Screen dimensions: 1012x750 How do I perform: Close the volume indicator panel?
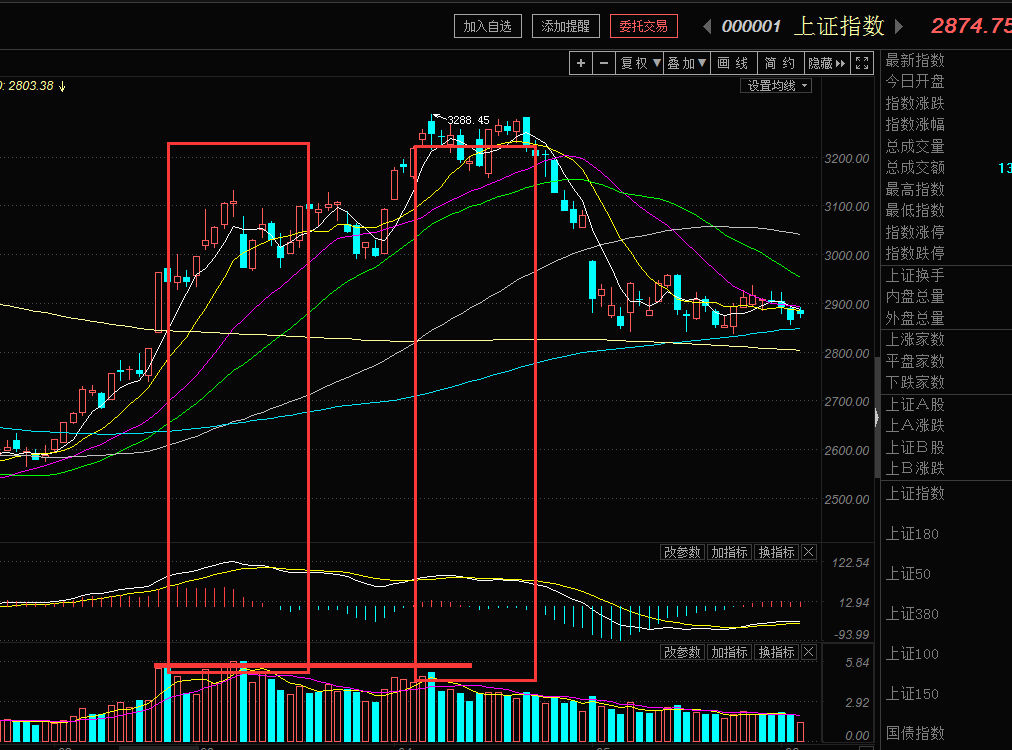pos(809,653)
